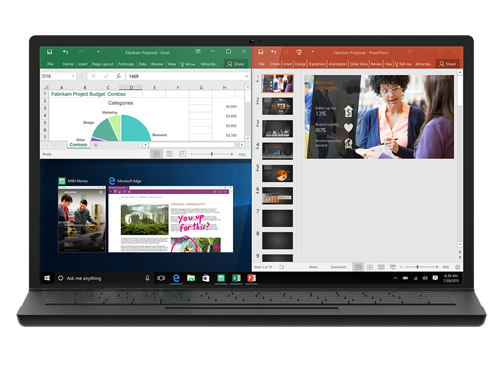Adjust the PowerPoint zoom slider
This screenshot has height=370, width=500.
[x=417, y=267]
